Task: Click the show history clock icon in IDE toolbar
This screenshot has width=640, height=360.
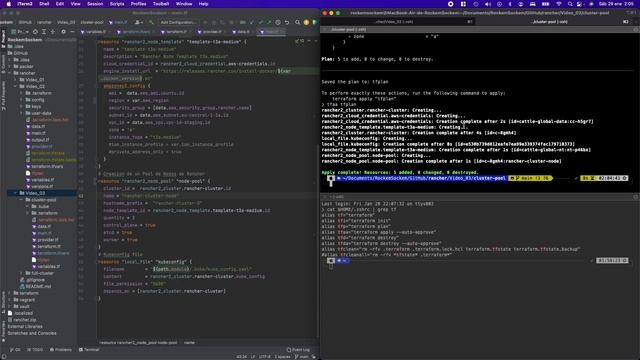Action: click(278, 22)
